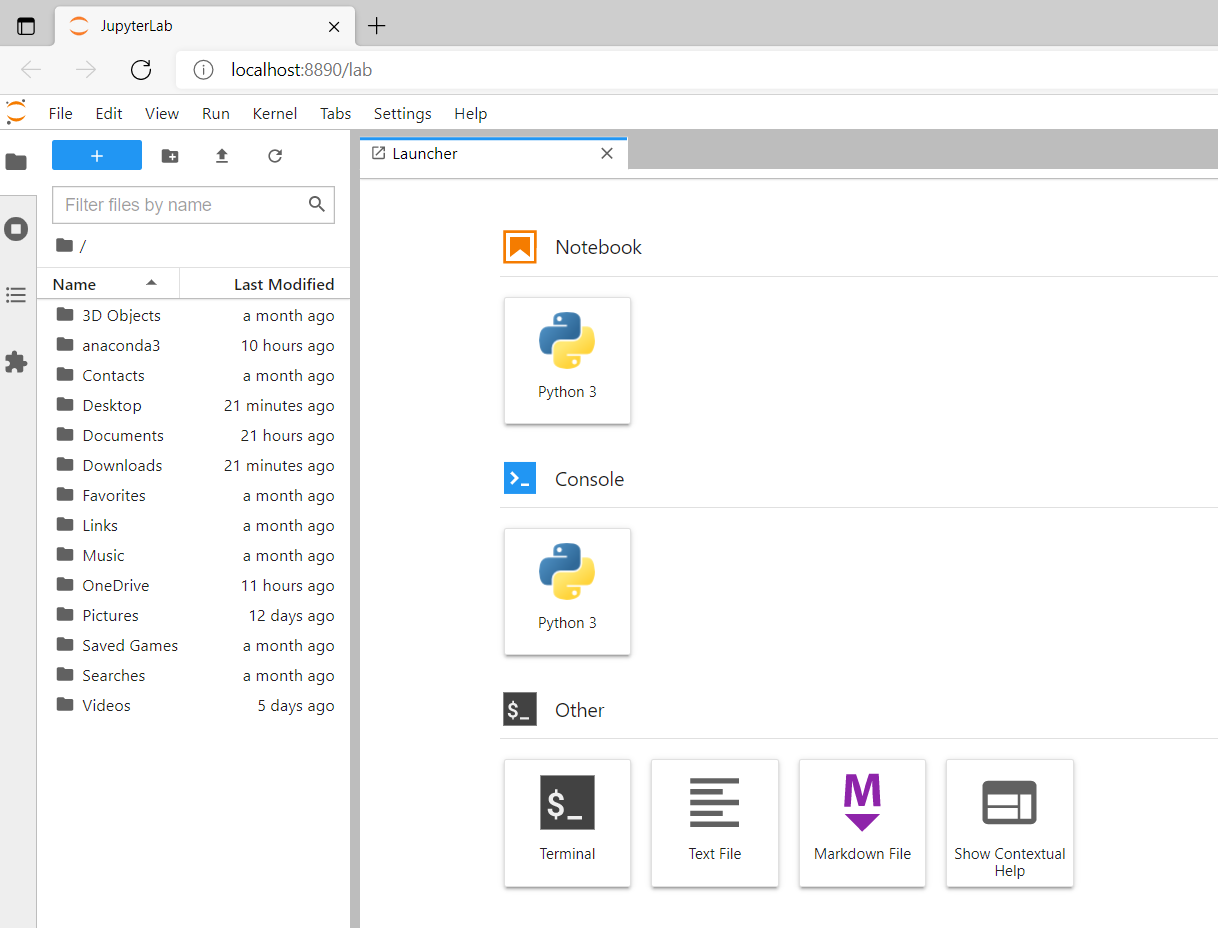Image resolution: width=1218 pixels, height=928 pixels.
Task: Open the File Browser sidebar folder icon
Action: [x=16, y=162]
